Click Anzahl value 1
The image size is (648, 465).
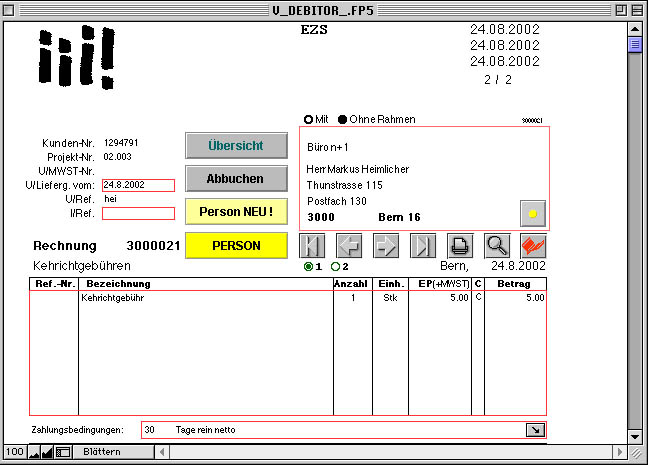(353, 298)
